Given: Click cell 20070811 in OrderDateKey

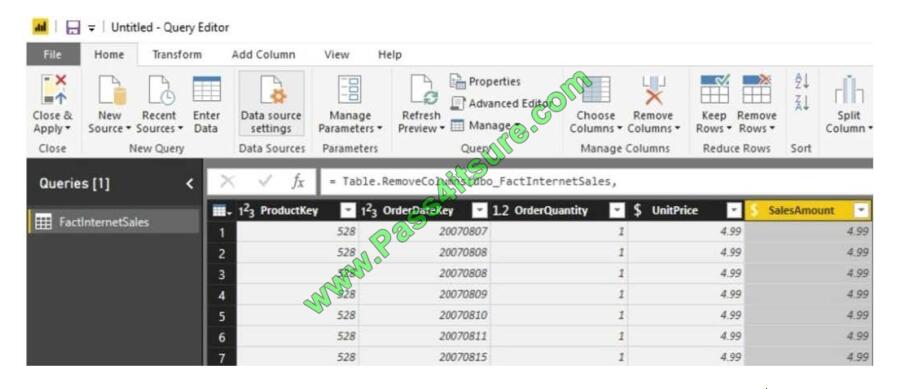Looking at the screenshot, I should point(424,337).
